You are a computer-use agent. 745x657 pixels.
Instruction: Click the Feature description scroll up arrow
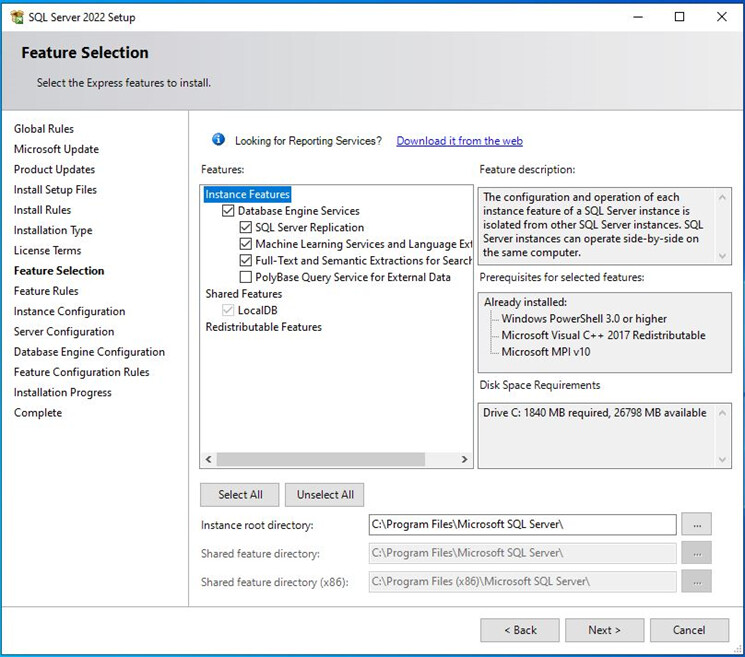(x=722, y=197)
